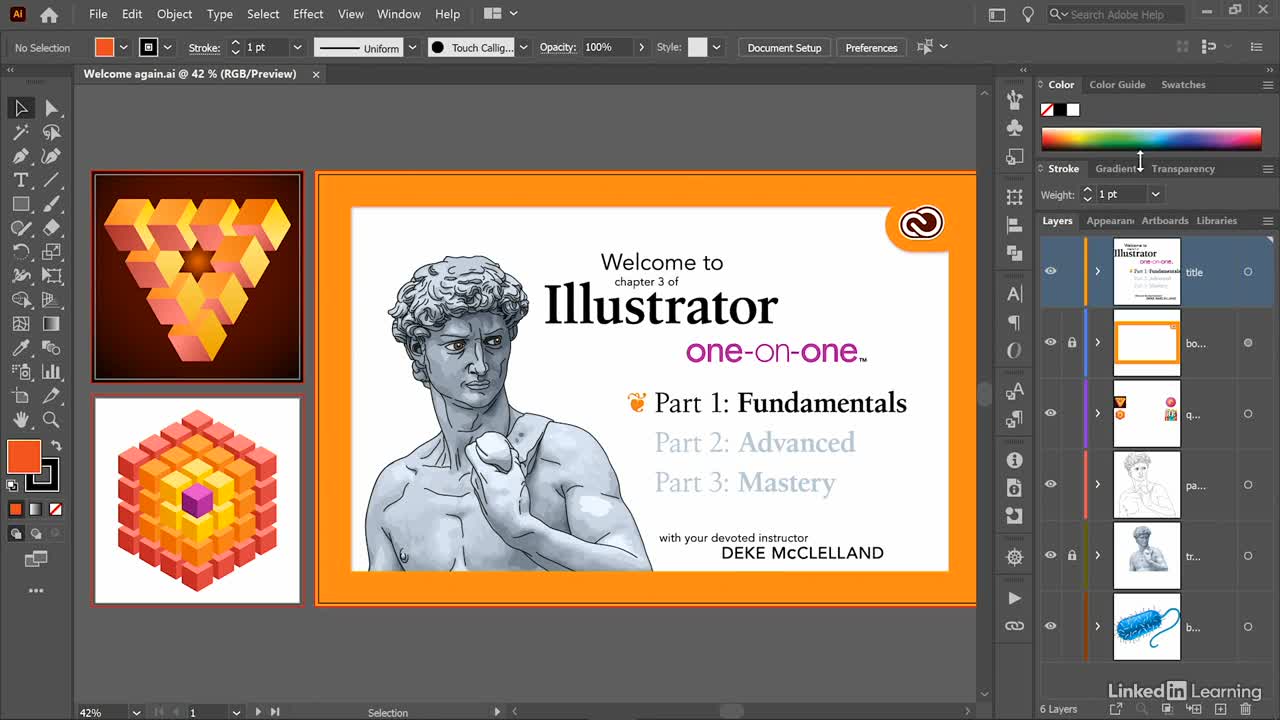Image resolution: width=1280 pixels, height=720 pixels.
Task: Select the Shape Builder tool
Action: click(21, 300)
